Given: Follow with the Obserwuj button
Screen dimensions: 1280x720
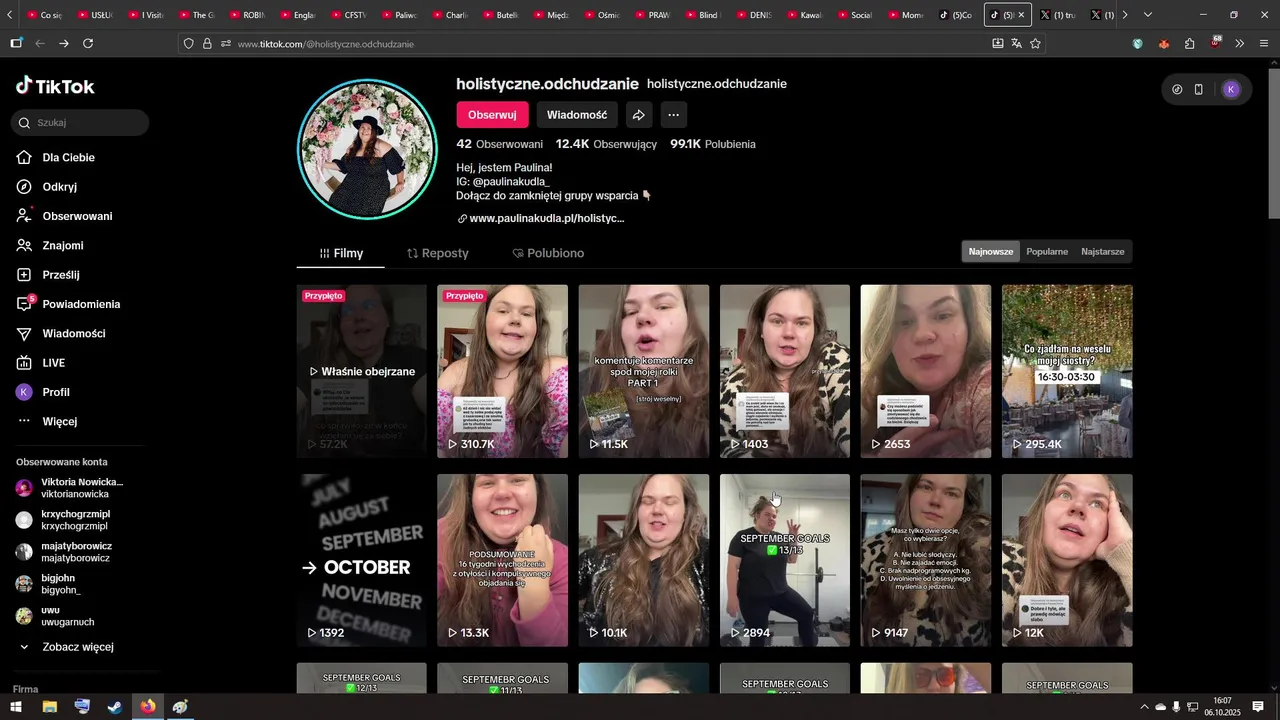Looking at the screenshot, I should (x=492, y=115).
